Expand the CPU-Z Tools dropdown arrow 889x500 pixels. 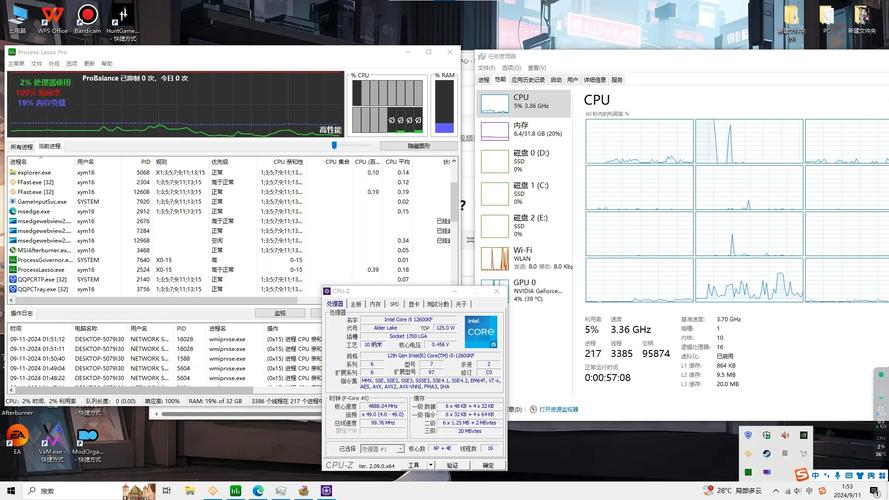[x=429, y=465]
